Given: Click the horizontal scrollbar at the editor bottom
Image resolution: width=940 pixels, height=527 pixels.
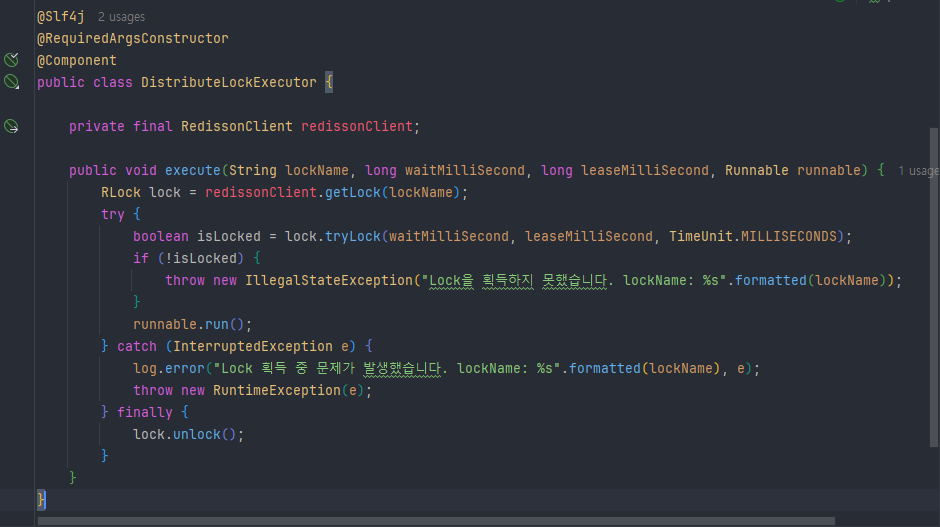Looking at the screenshot, I should point(436,521).
